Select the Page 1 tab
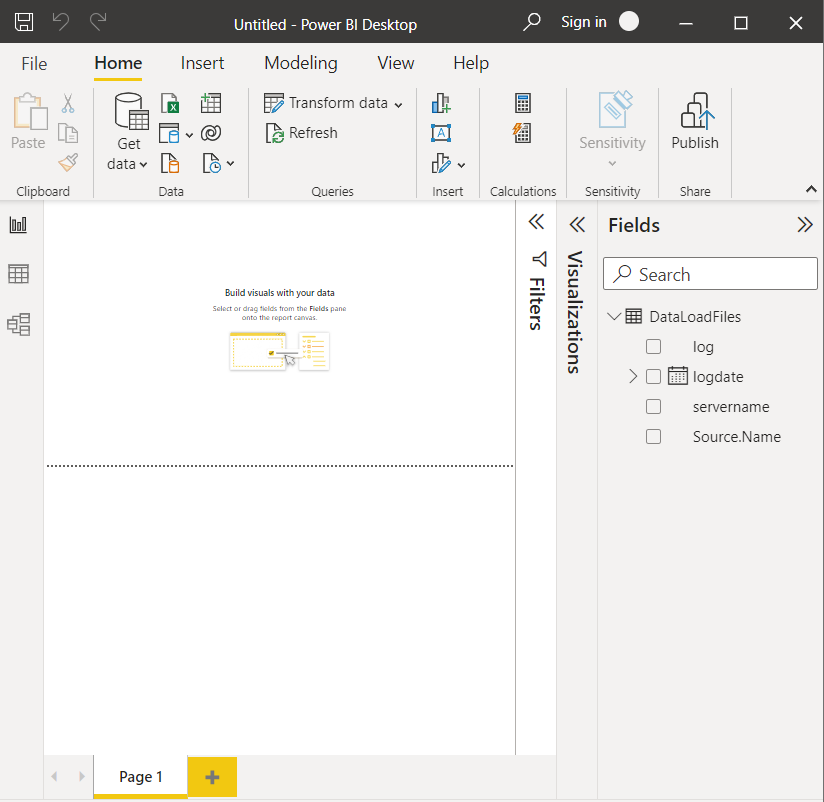 pos(140,777)
